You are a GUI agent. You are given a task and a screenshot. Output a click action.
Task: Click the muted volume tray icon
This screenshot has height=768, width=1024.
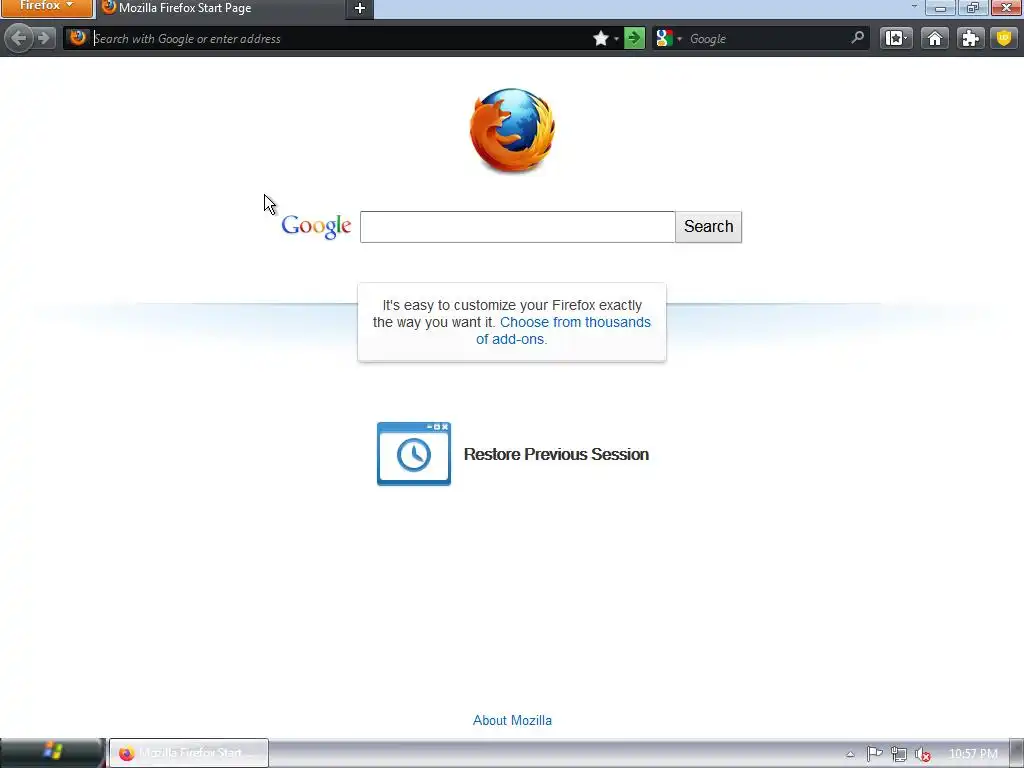[x=922, y=754]
